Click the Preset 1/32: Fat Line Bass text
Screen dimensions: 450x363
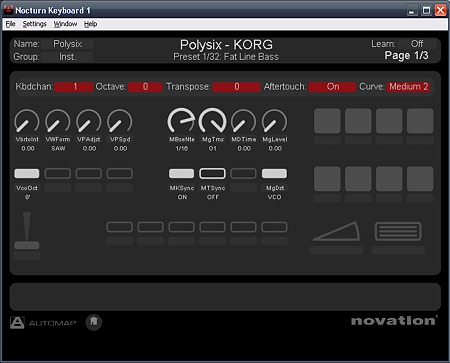(226, 57)
